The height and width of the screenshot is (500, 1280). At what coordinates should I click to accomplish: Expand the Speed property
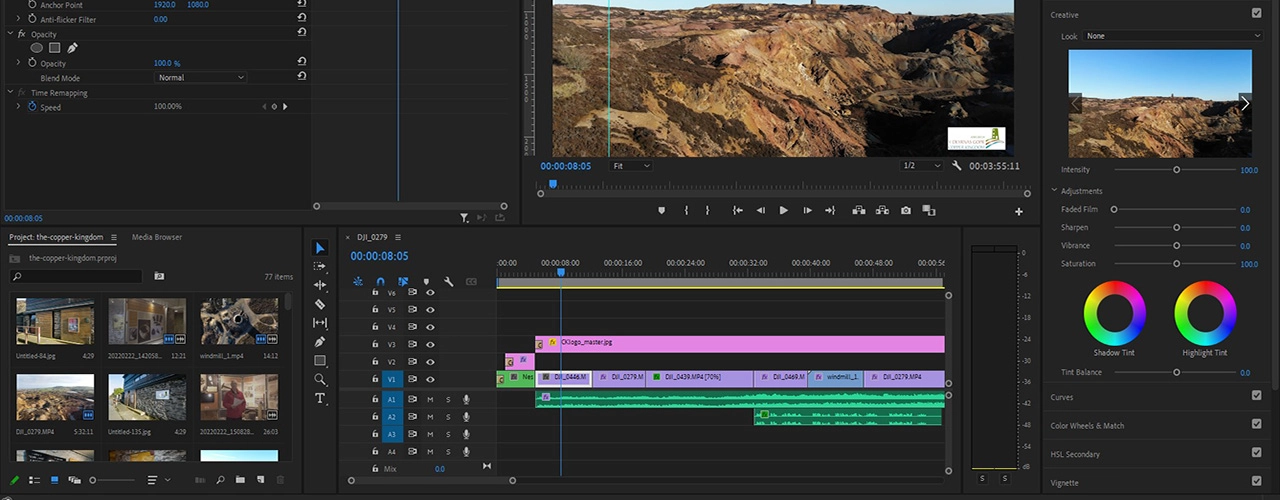pos(18,106)
